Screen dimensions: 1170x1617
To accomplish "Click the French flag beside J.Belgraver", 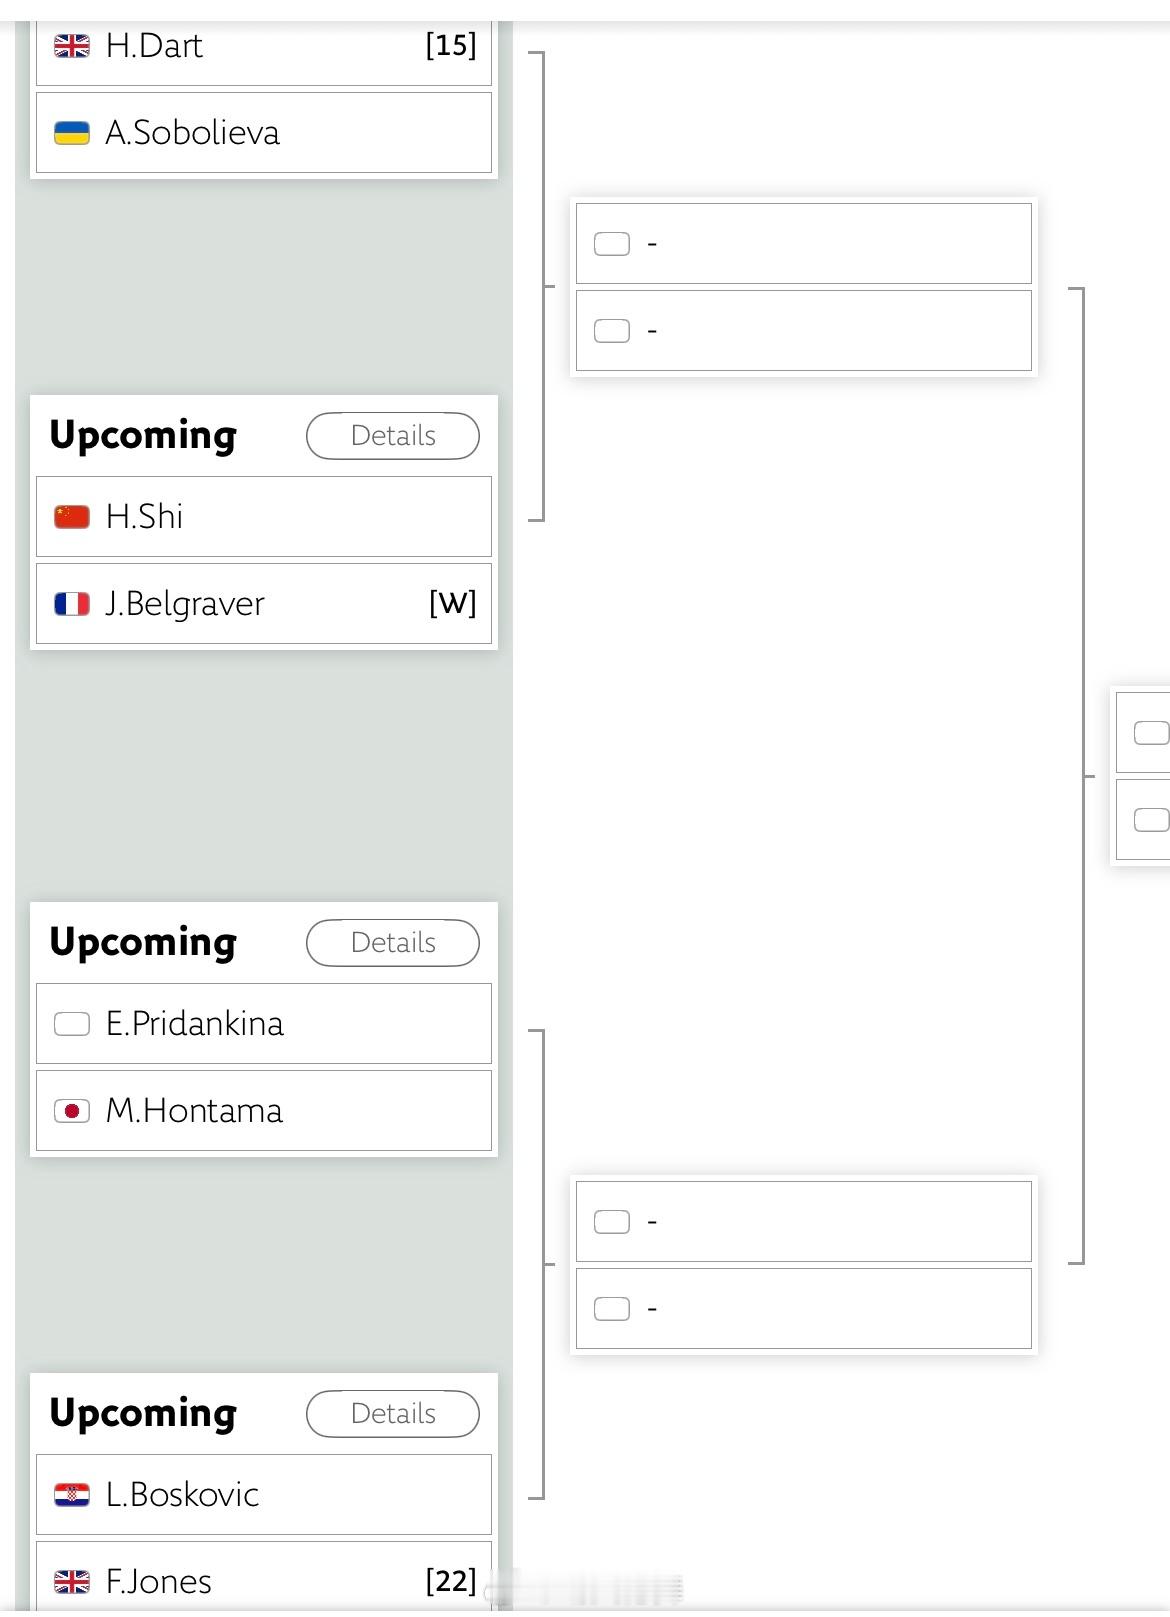I will click(x=72, y=604).
